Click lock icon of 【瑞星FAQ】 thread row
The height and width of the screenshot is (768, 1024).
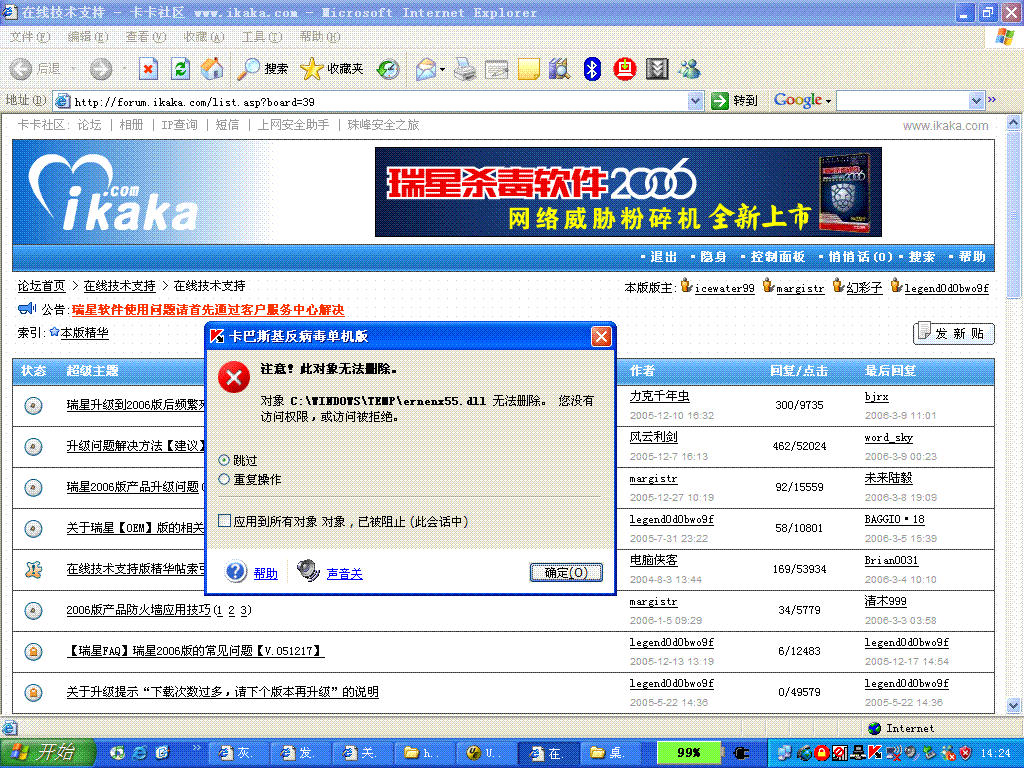[x=33, y=651]
